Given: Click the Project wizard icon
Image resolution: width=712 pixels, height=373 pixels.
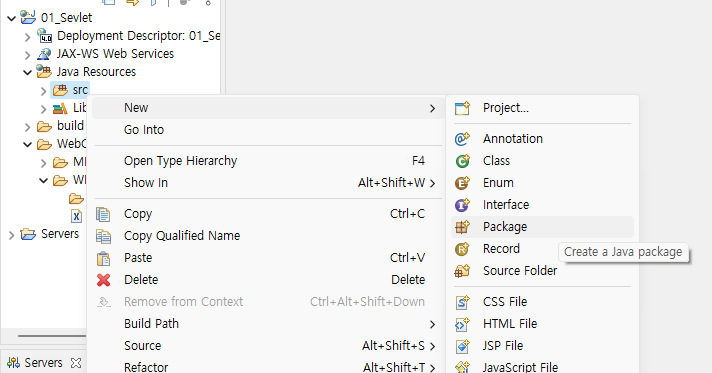Looking at the screenshot, I should click(462, 108).
